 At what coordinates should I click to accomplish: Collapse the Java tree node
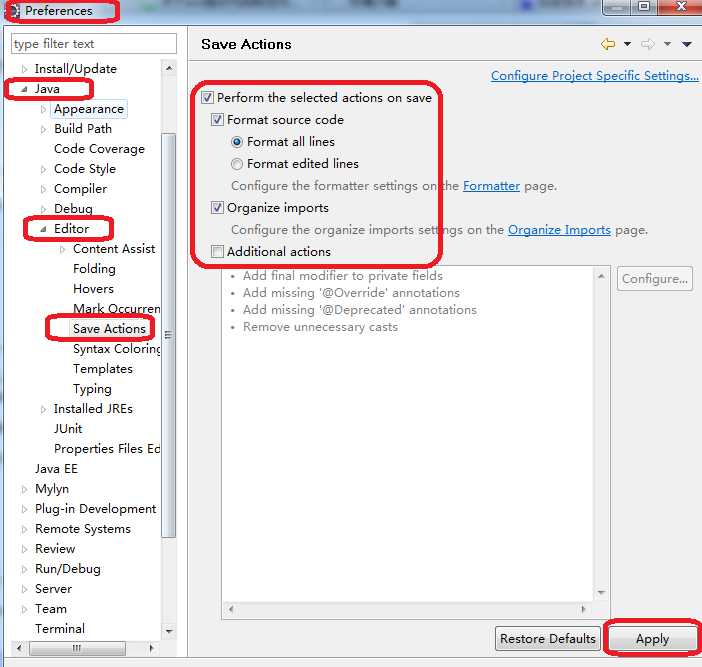click(24, 89)
